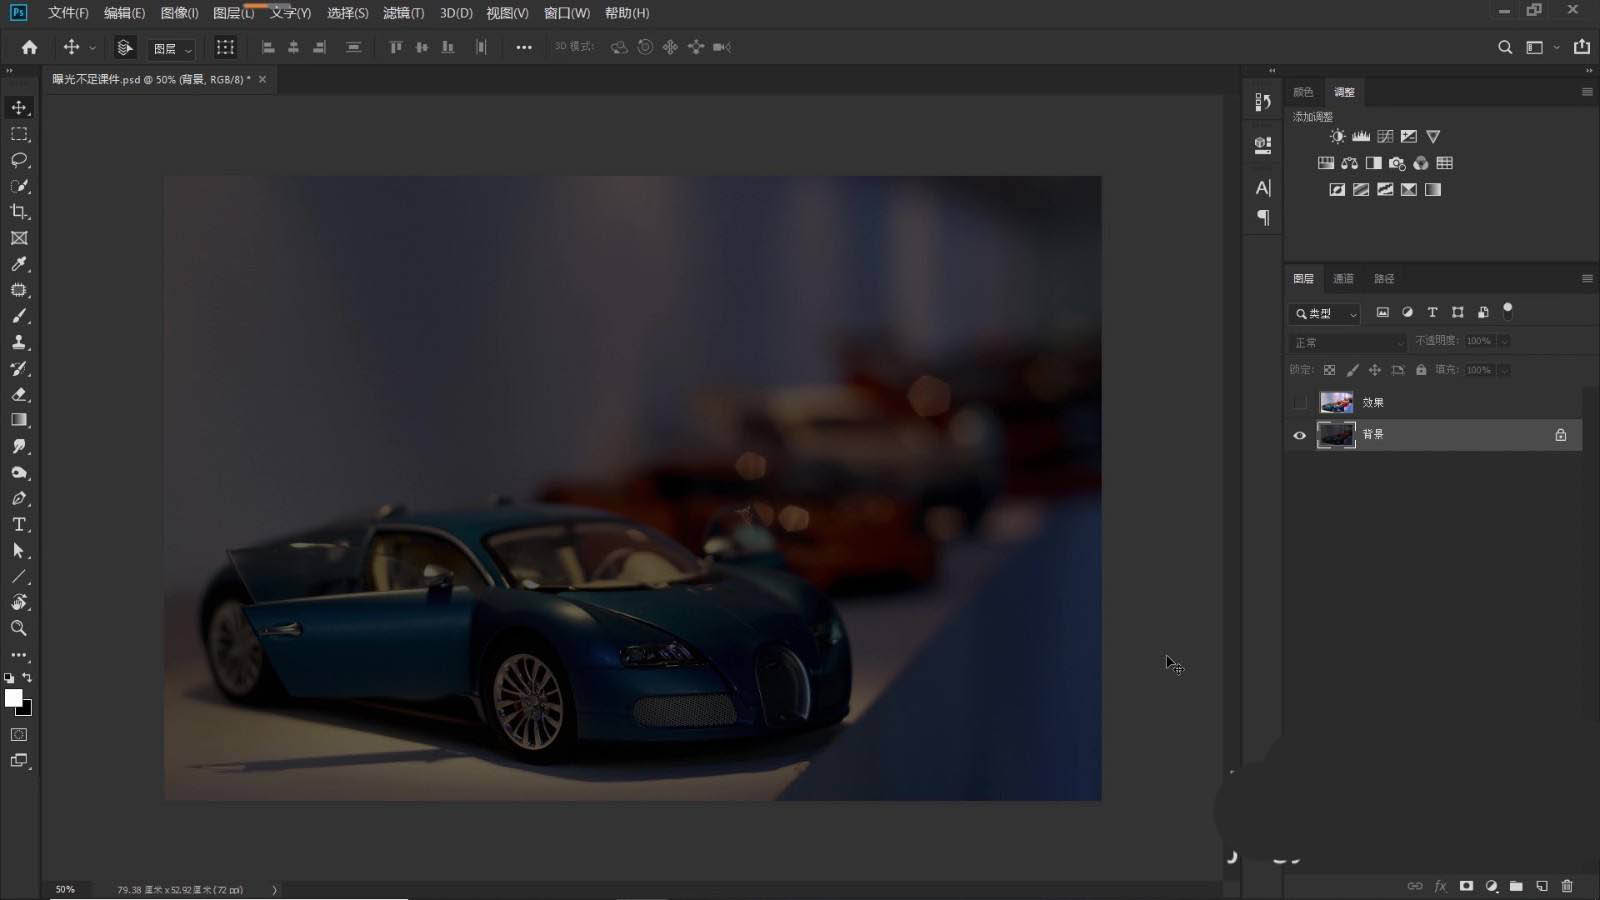
Task: Activate the Zoom tool
Action: click(19, 629)
